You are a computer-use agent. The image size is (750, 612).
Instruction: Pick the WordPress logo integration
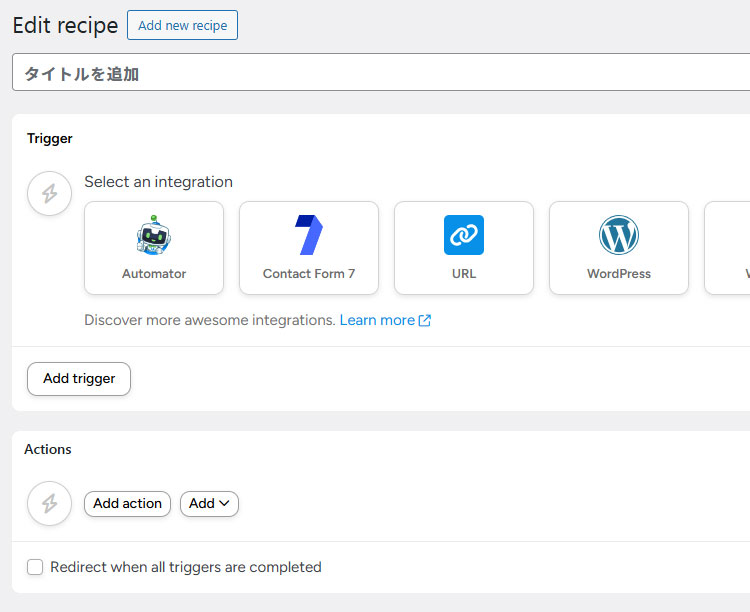tap(619, 235)
